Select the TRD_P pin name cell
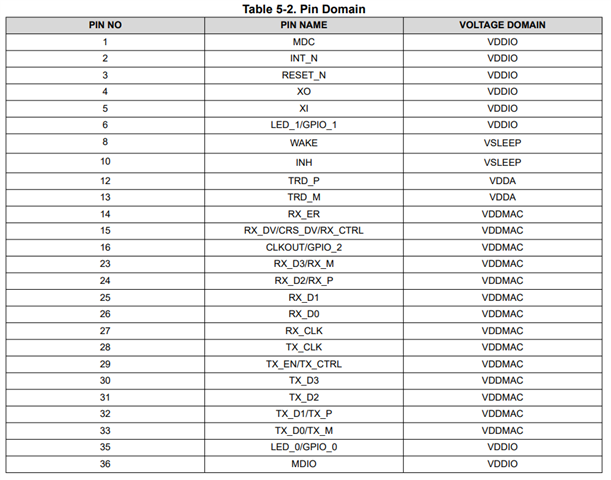 304,181
